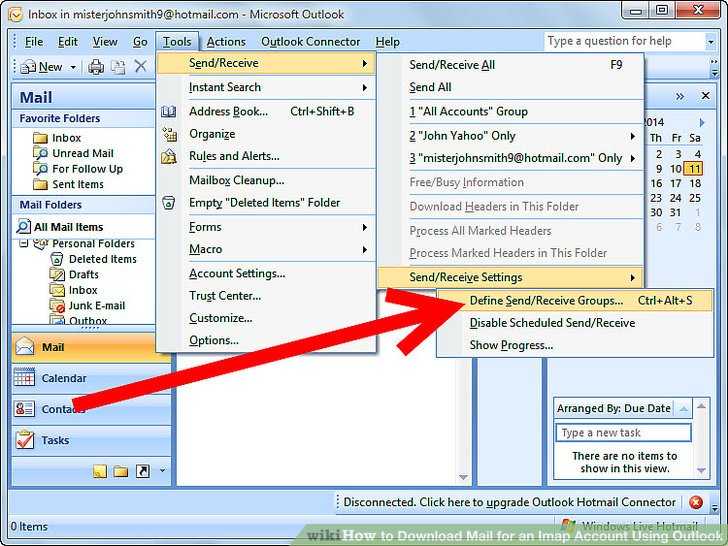Click task list scrollbar down arrow
The height and width of the screenshot is (546, 728).
pyautogui.click(x=702, y=471)
